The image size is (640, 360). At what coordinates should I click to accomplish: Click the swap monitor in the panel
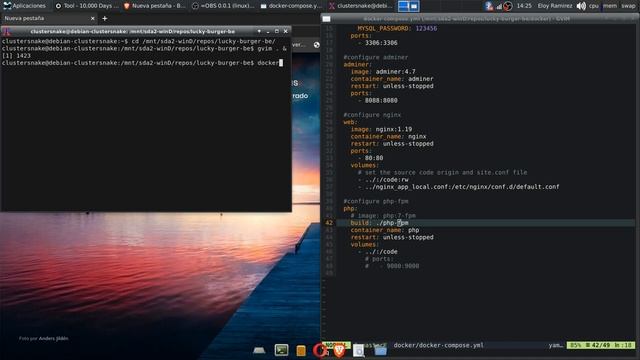pos(628,6)
